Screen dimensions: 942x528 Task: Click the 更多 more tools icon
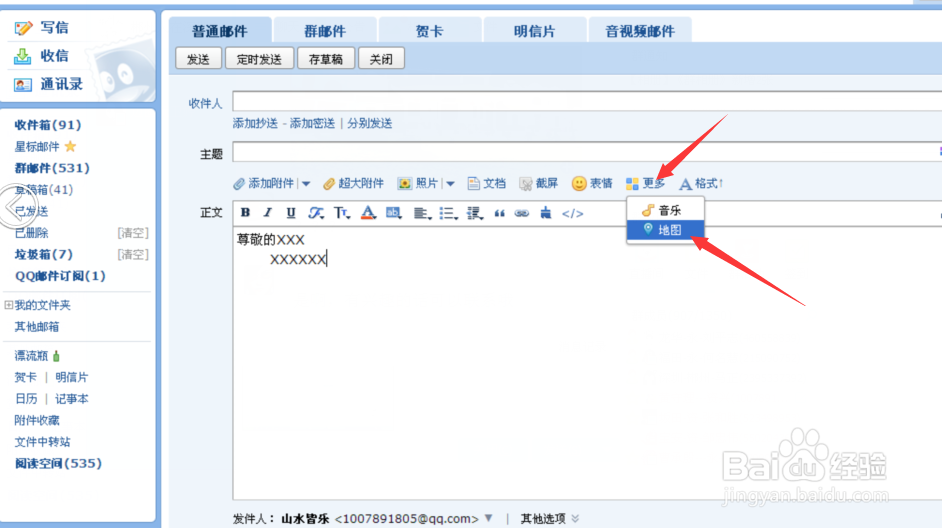click(x=632, y=183)
